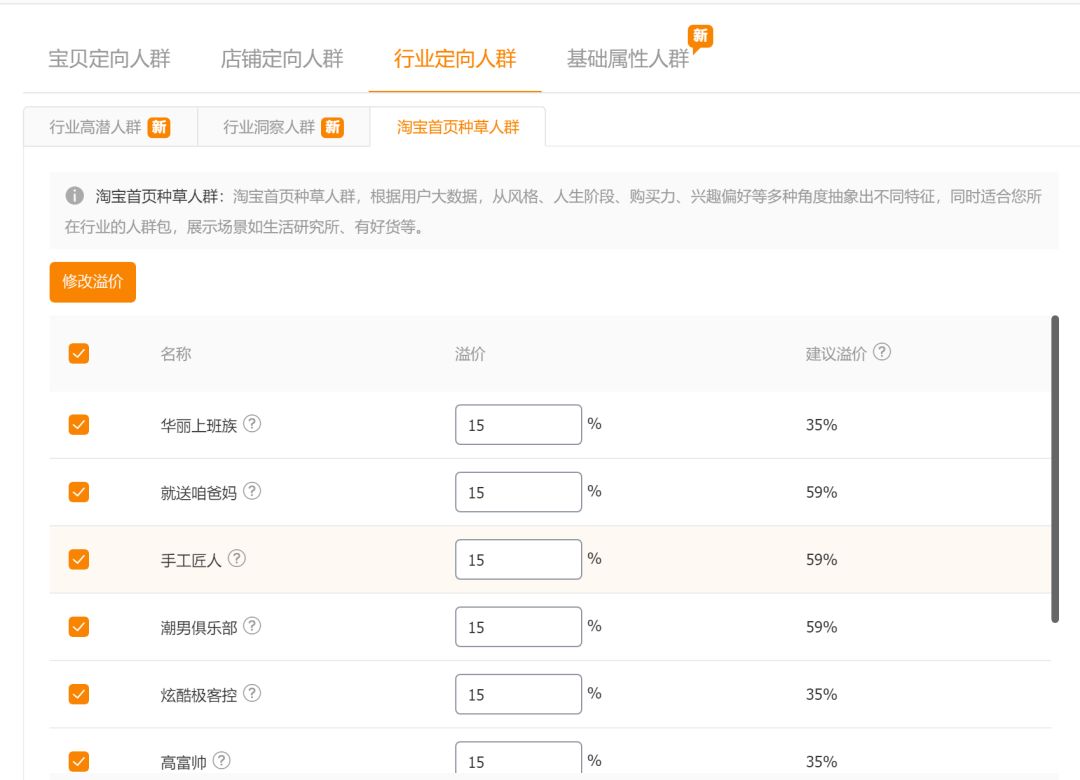Image resolution: width=1080 pixels, height=780 pixels.
Task: Toggle the select-all checkbox in the header row
Action: click(79, 352)
